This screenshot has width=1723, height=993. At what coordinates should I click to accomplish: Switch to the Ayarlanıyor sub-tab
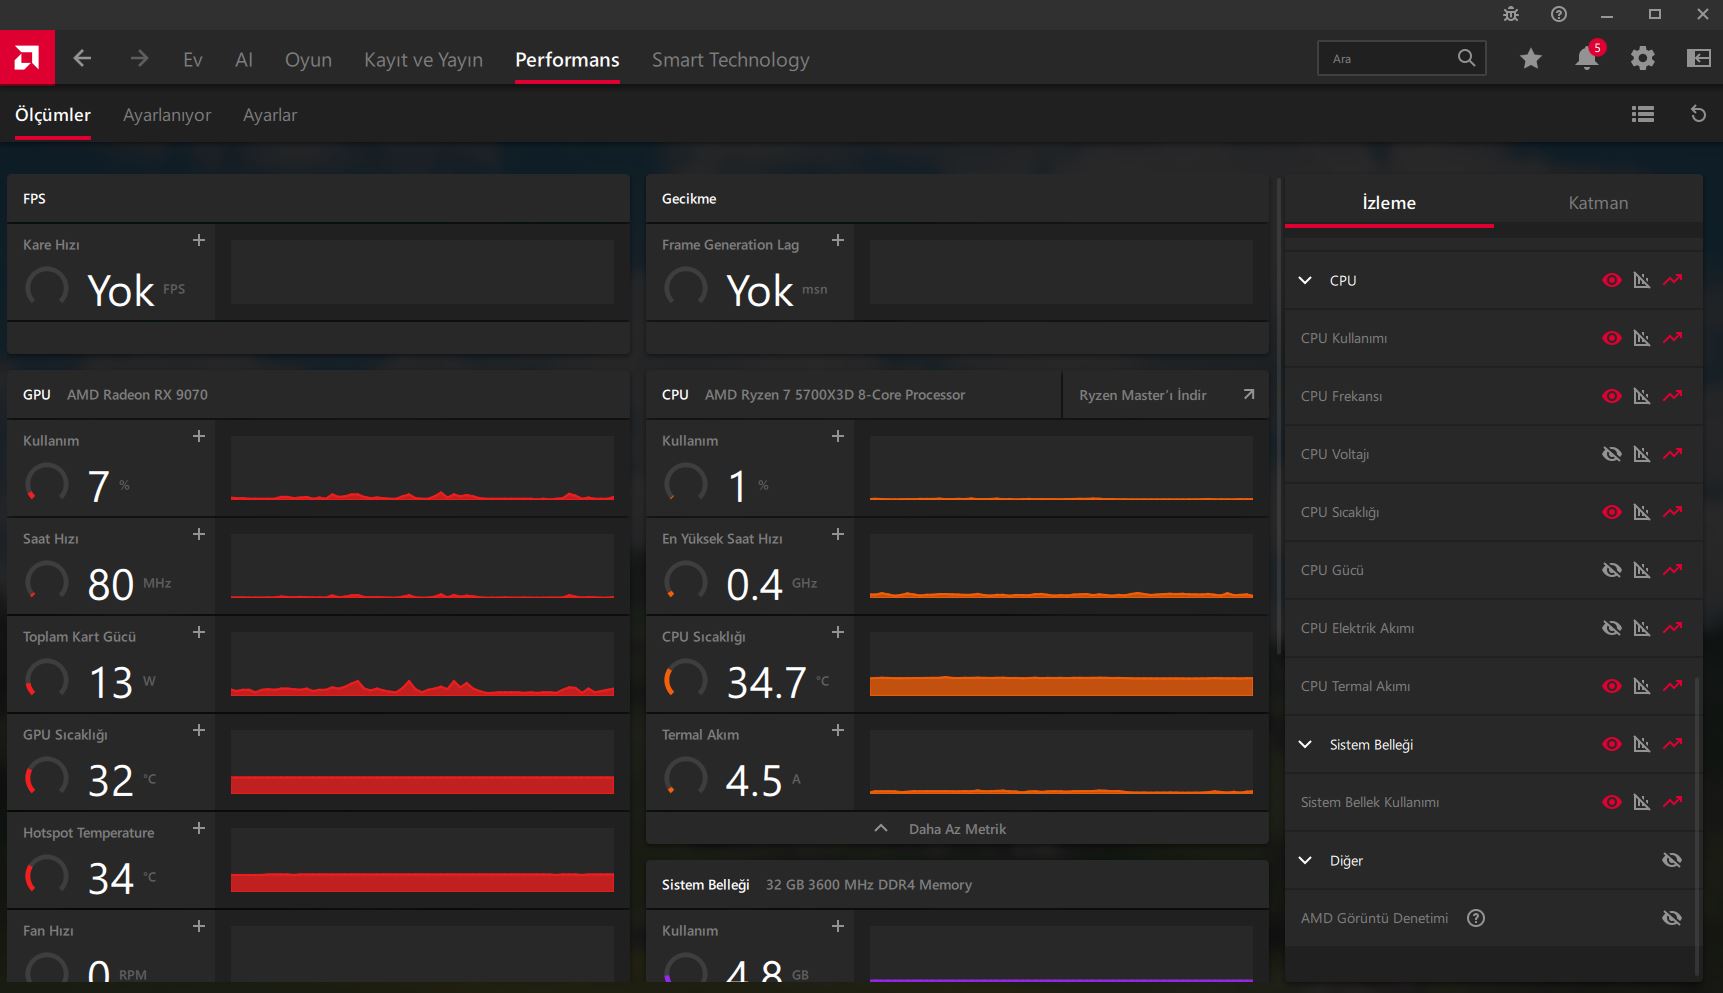[167, 115]
